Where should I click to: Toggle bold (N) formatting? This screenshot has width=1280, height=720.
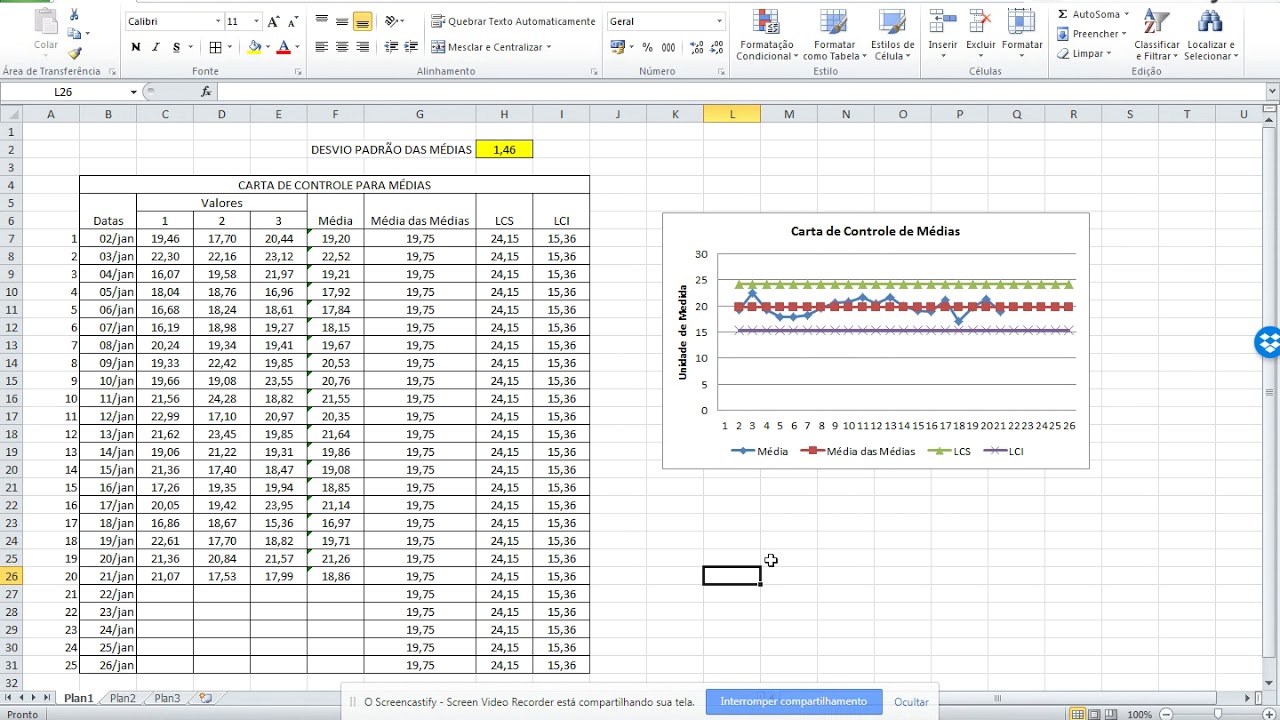point(136,47)
